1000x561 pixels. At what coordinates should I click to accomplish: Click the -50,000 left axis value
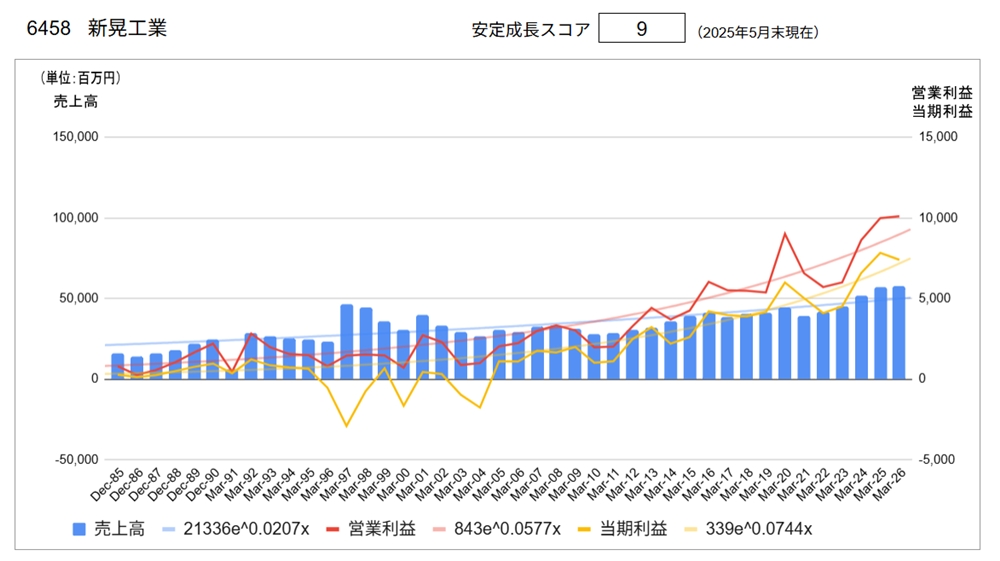(77, 460)
